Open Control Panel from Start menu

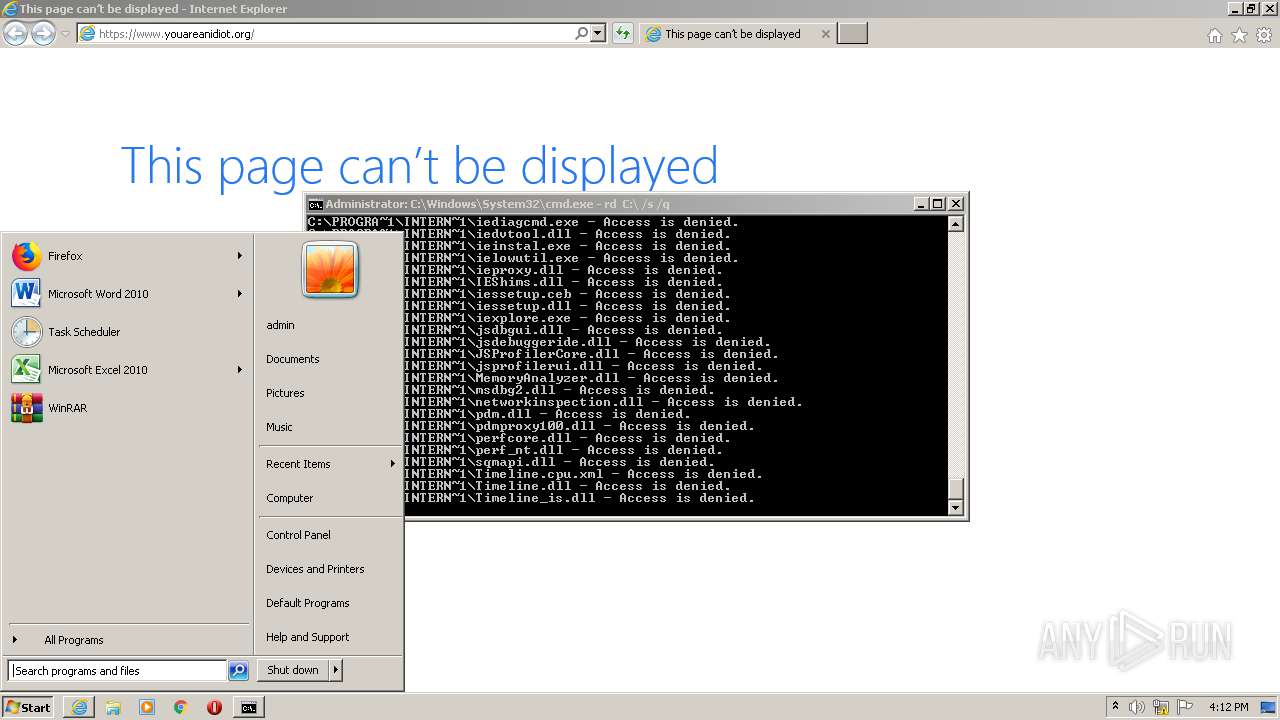point(298,535)
